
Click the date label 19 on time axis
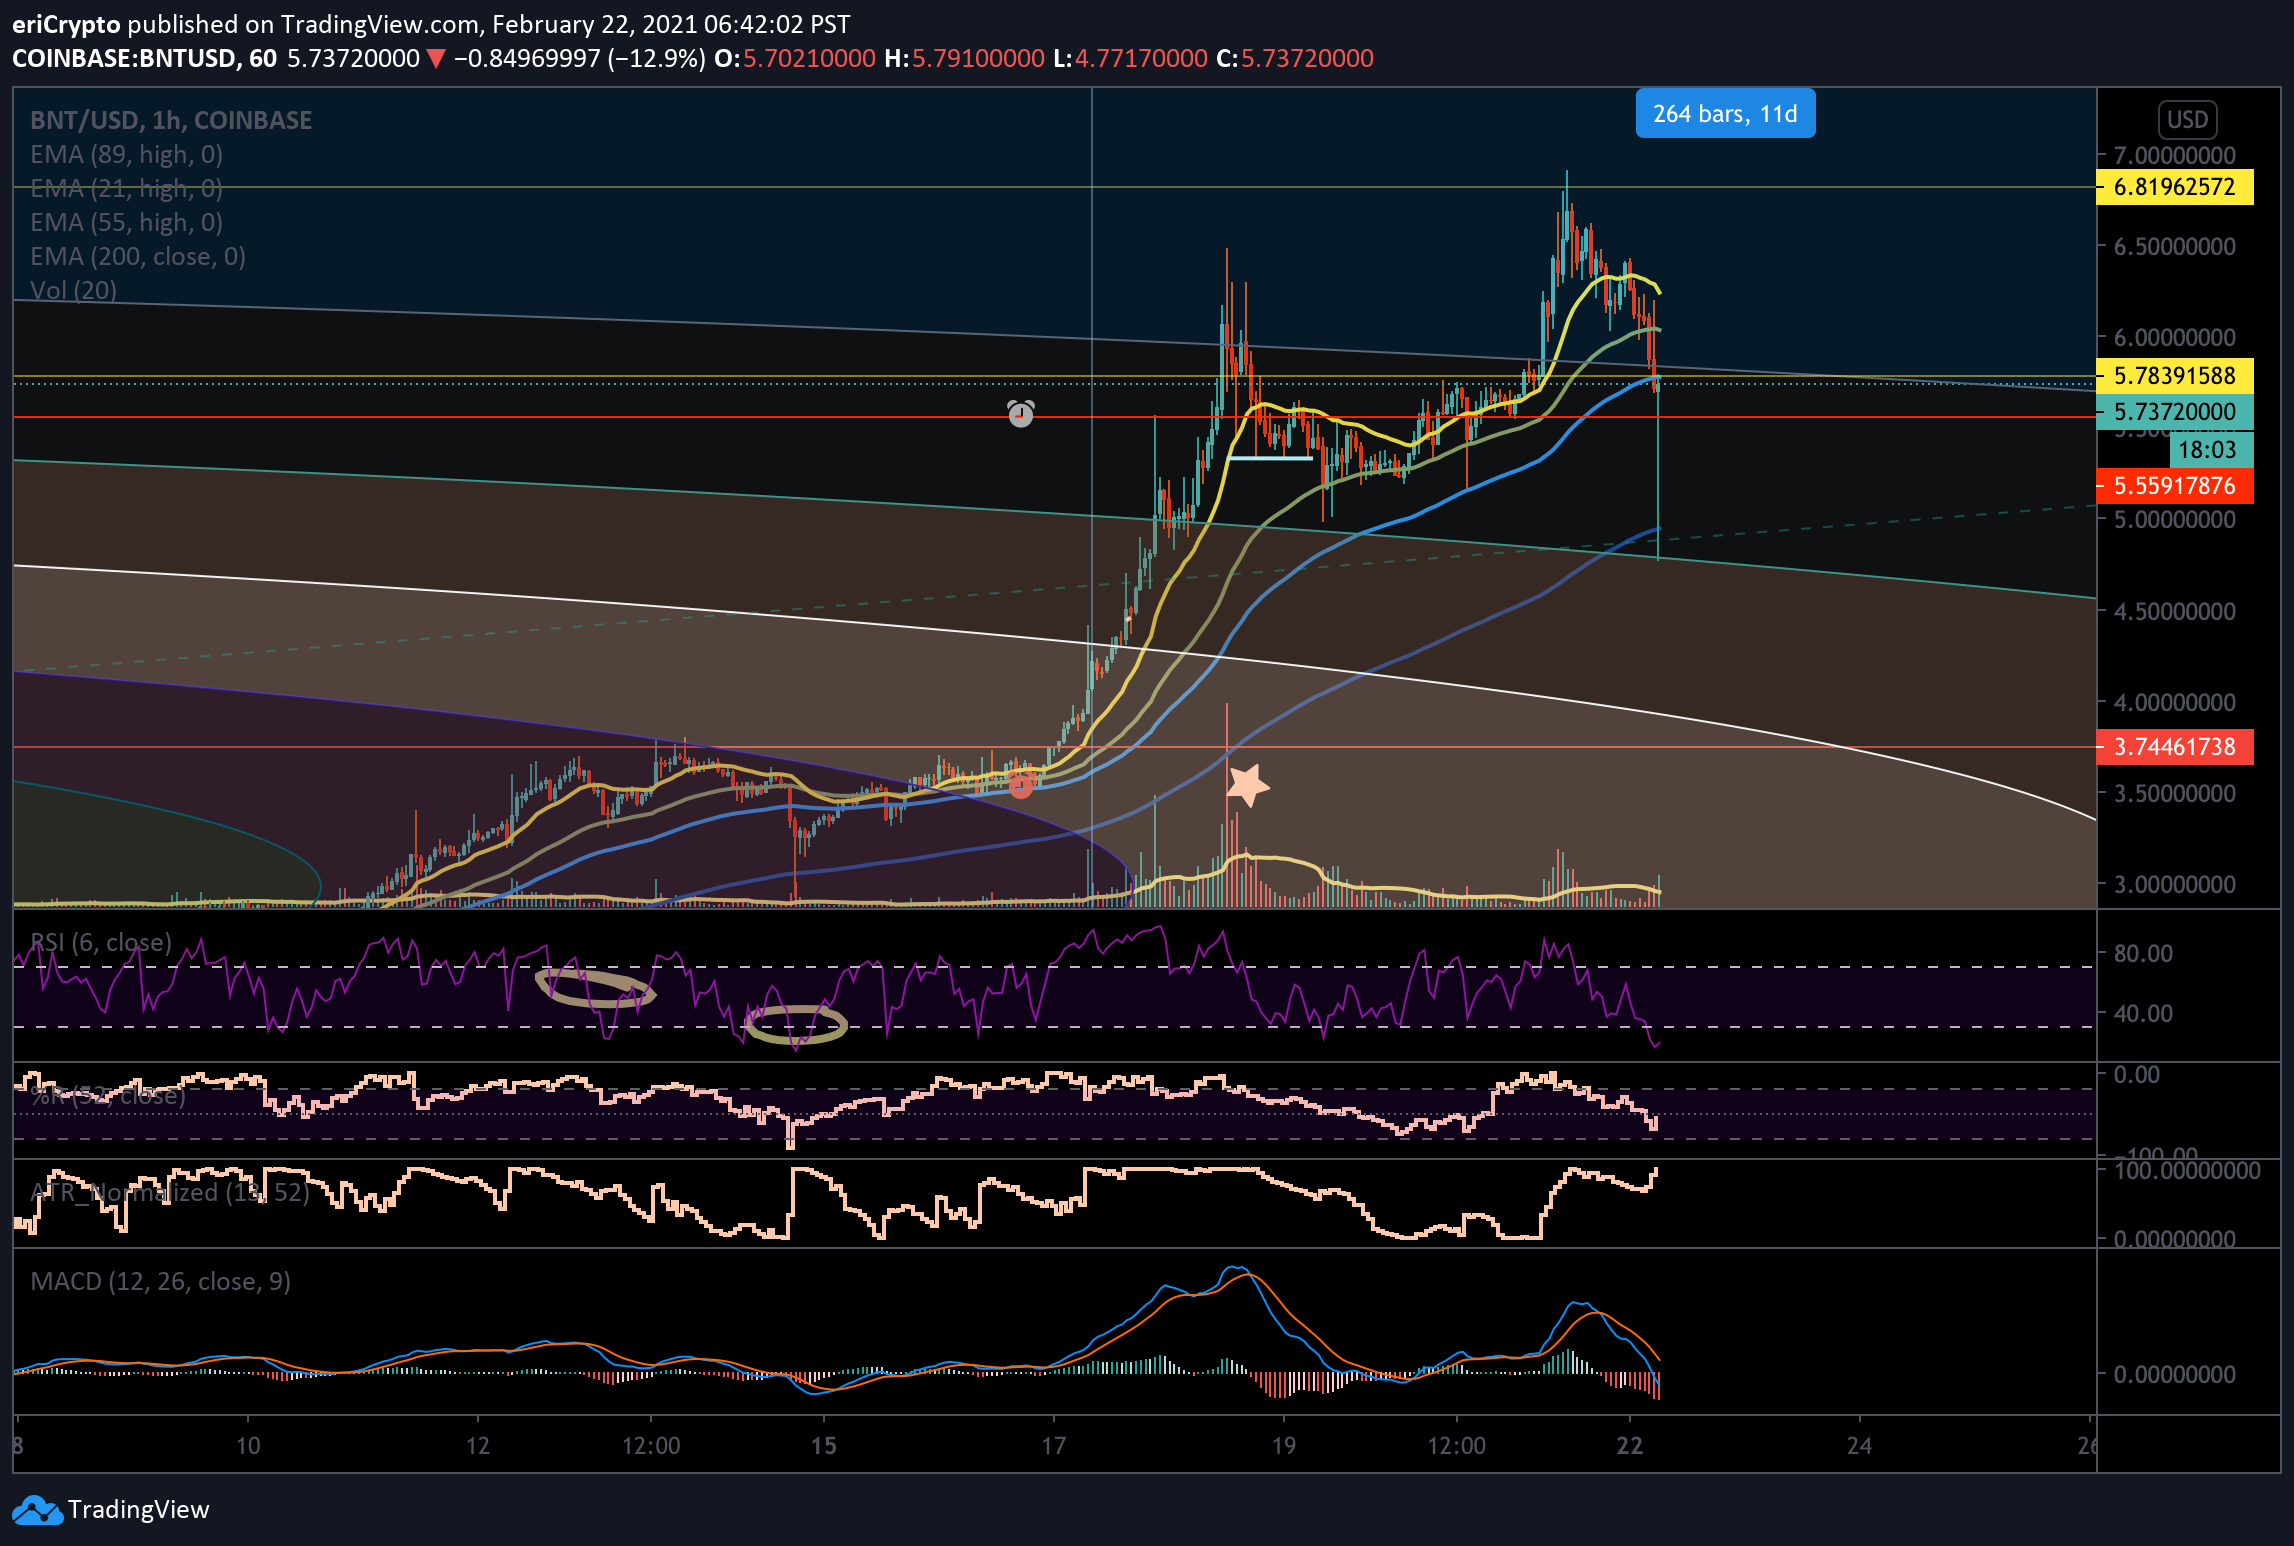[1284, 1446]
